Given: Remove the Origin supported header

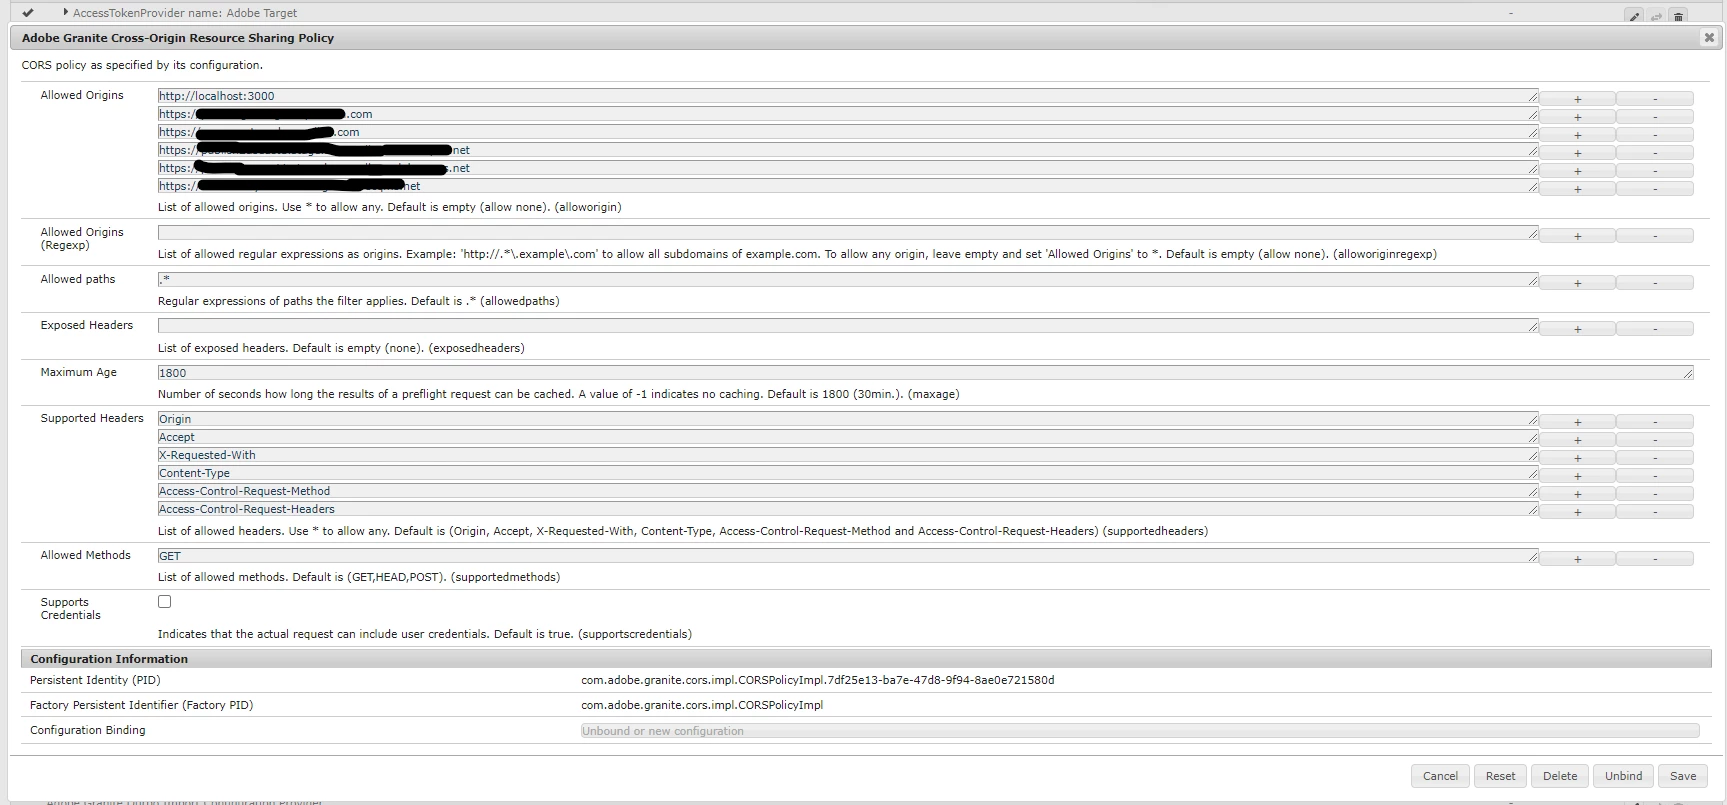Looking at the screenshot, I should click(1655, 422).
